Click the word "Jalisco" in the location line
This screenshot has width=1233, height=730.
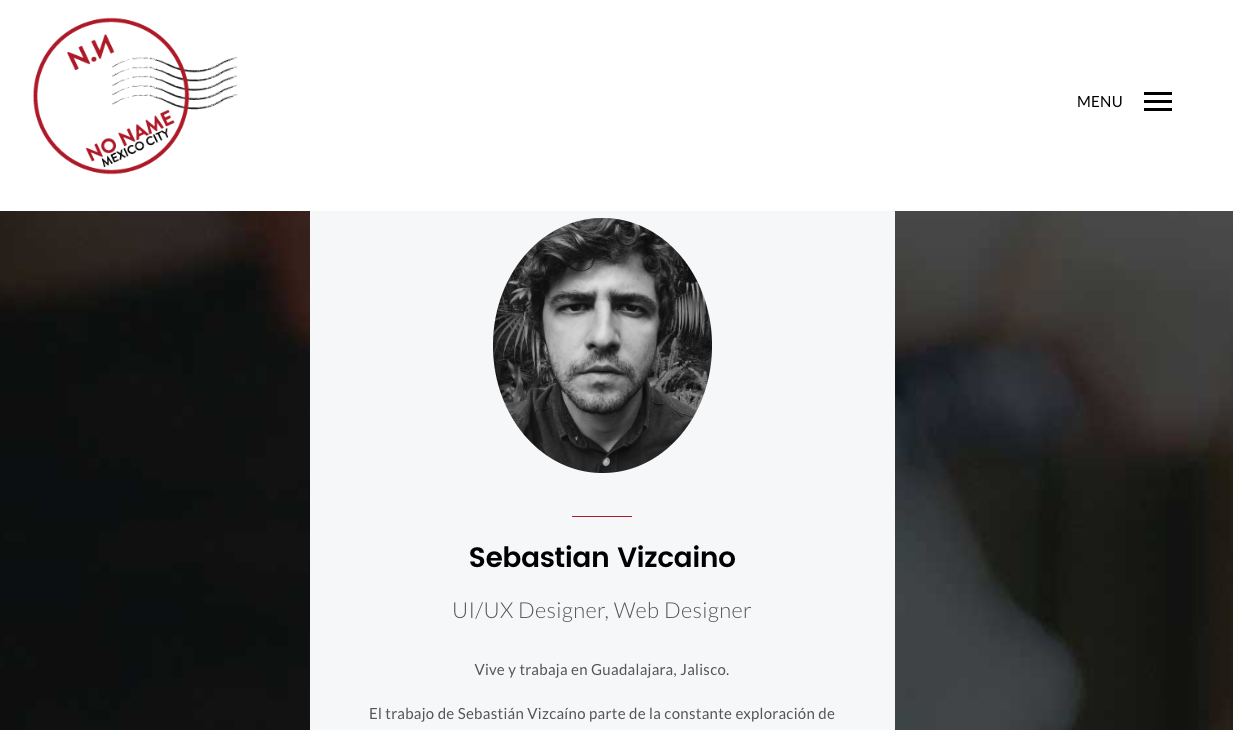tap(705, 669)
